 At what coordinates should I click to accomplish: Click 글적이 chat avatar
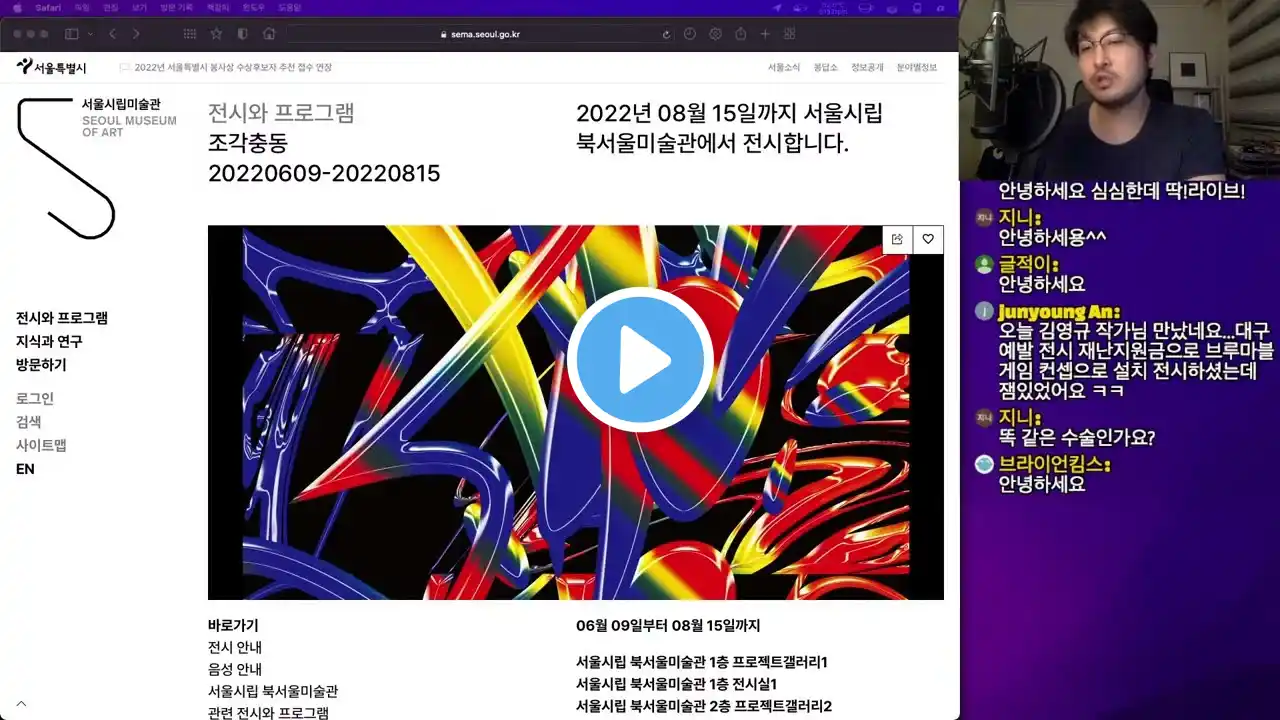(x=984, y=264)
